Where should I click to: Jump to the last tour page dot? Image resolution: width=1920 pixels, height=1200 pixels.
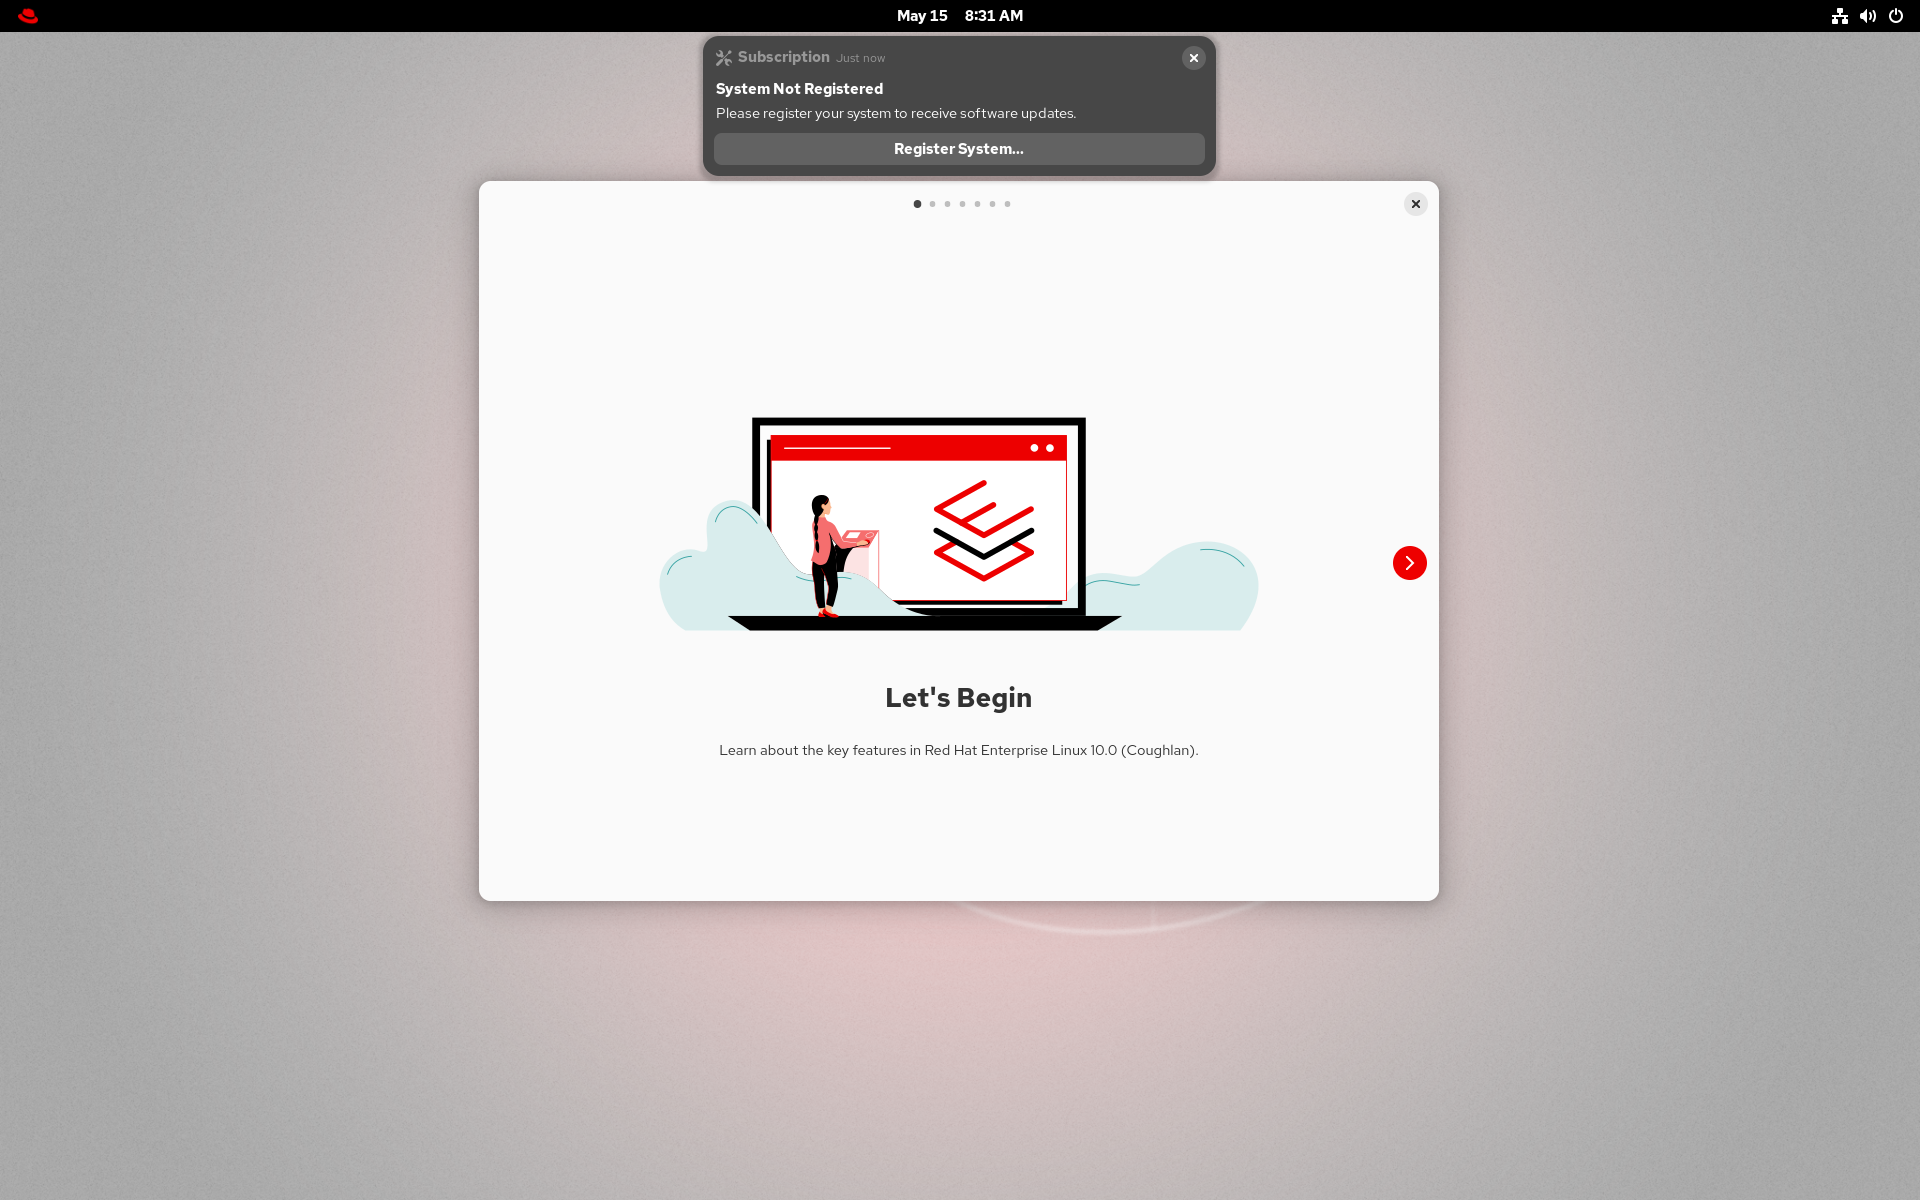tap(1007, 204)
